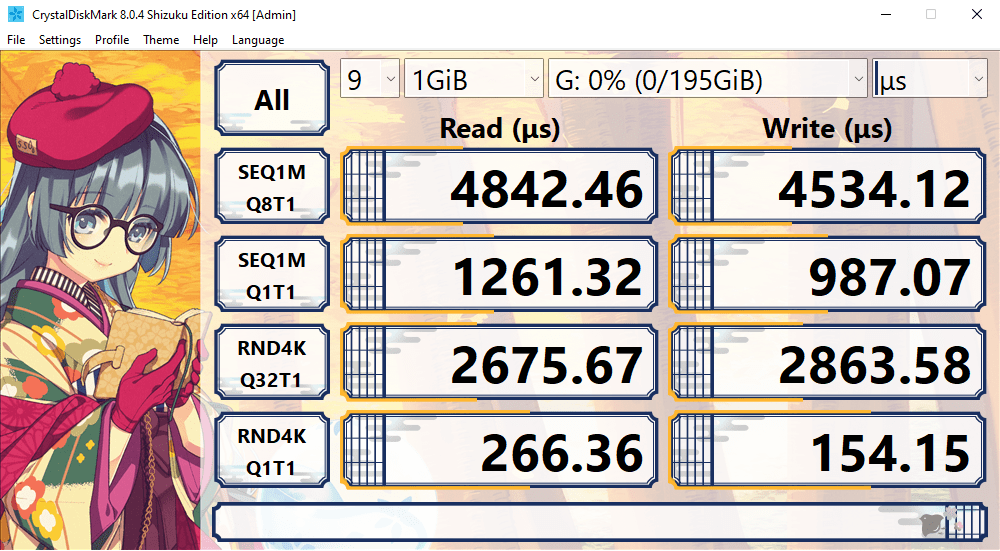Expand the μs unit dropdown
Screen dimensions: 1000x551
coord(930,78)
